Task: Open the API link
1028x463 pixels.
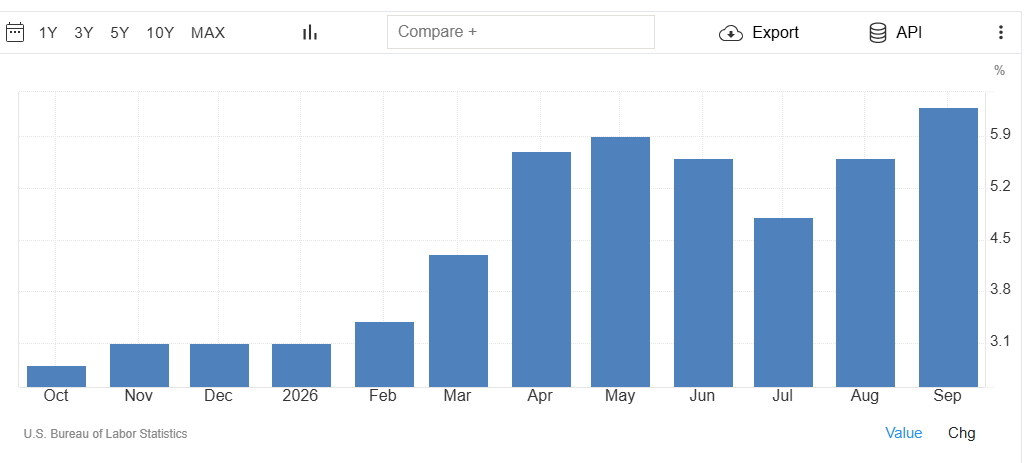Action: coord(909,33)
